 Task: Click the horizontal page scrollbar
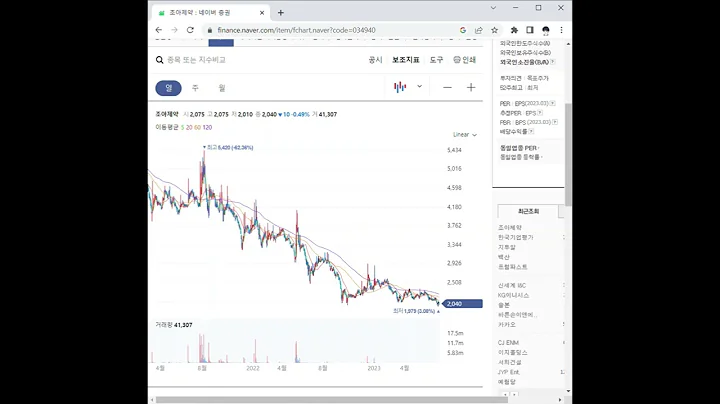pos(332,400)
